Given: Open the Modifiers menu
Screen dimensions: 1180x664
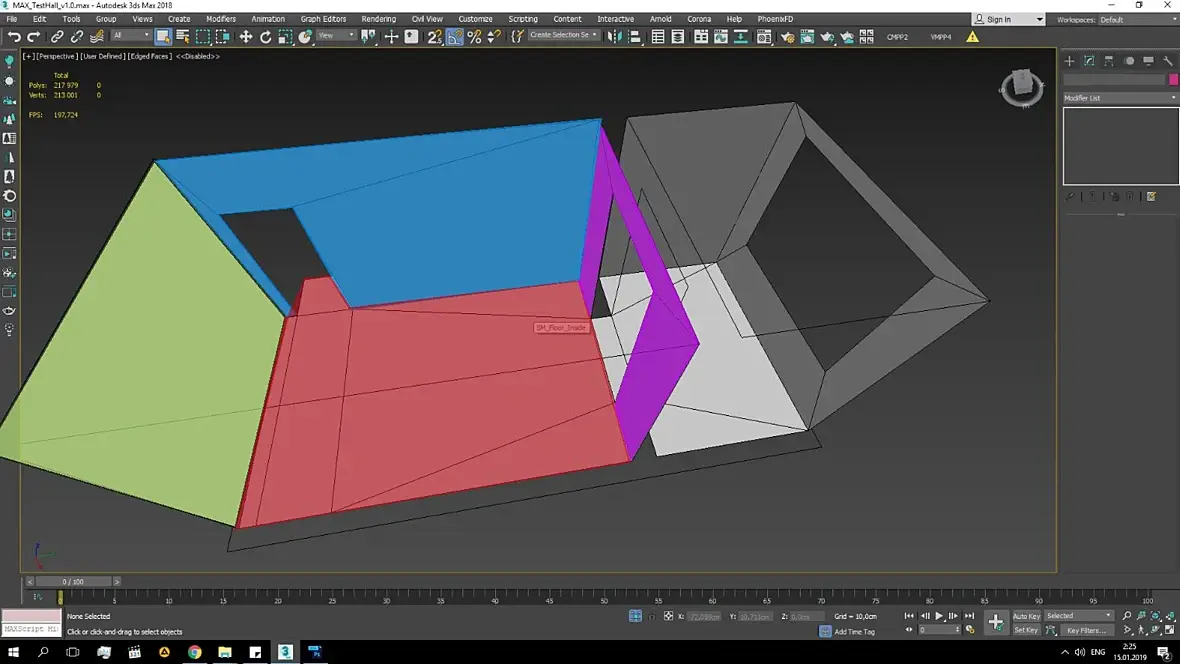Looking at the screenshot, I should [221, 19].
